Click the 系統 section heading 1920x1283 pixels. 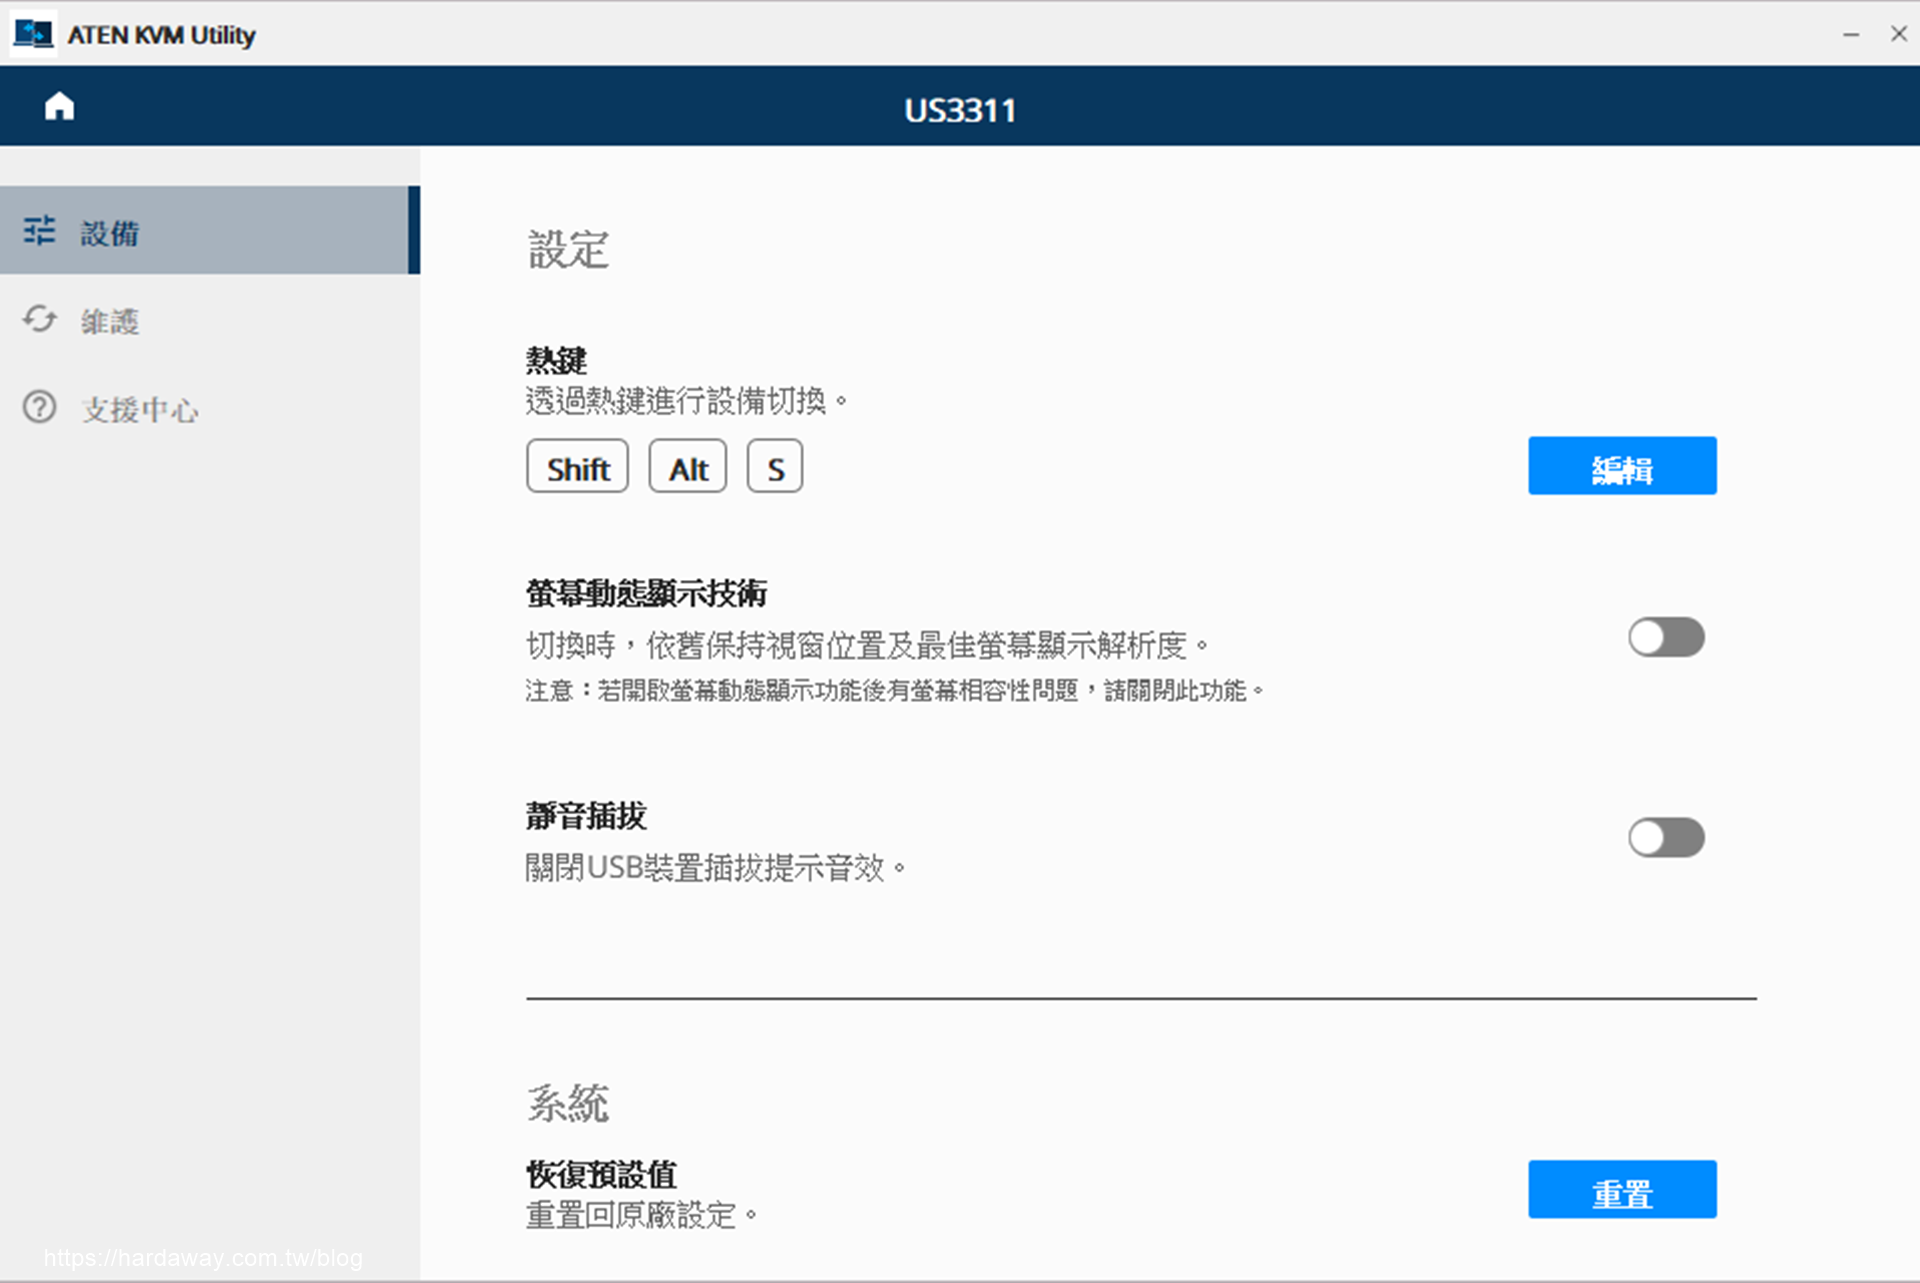tap(568, 1104)
